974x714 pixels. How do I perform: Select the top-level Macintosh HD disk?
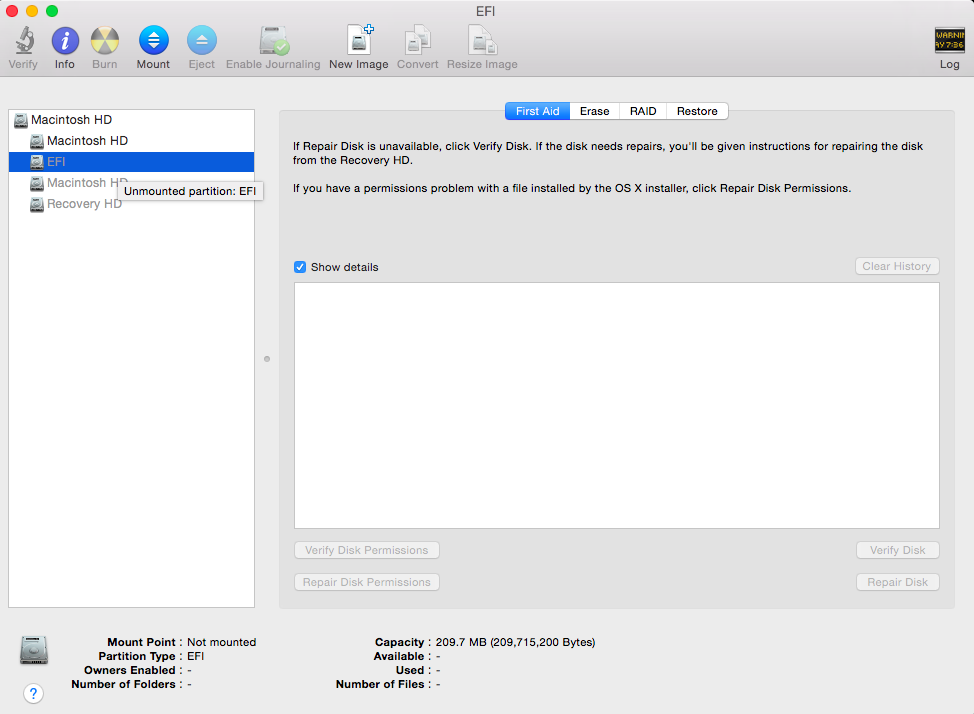pos(132,119)
